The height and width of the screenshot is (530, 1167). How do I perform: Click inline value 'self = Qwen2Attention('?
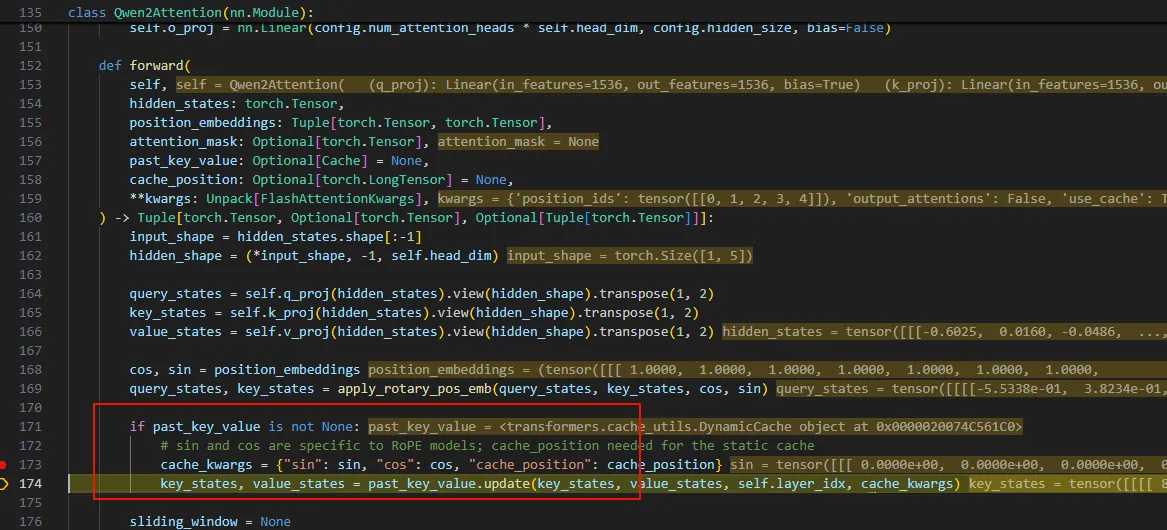[x=260, y=85]
